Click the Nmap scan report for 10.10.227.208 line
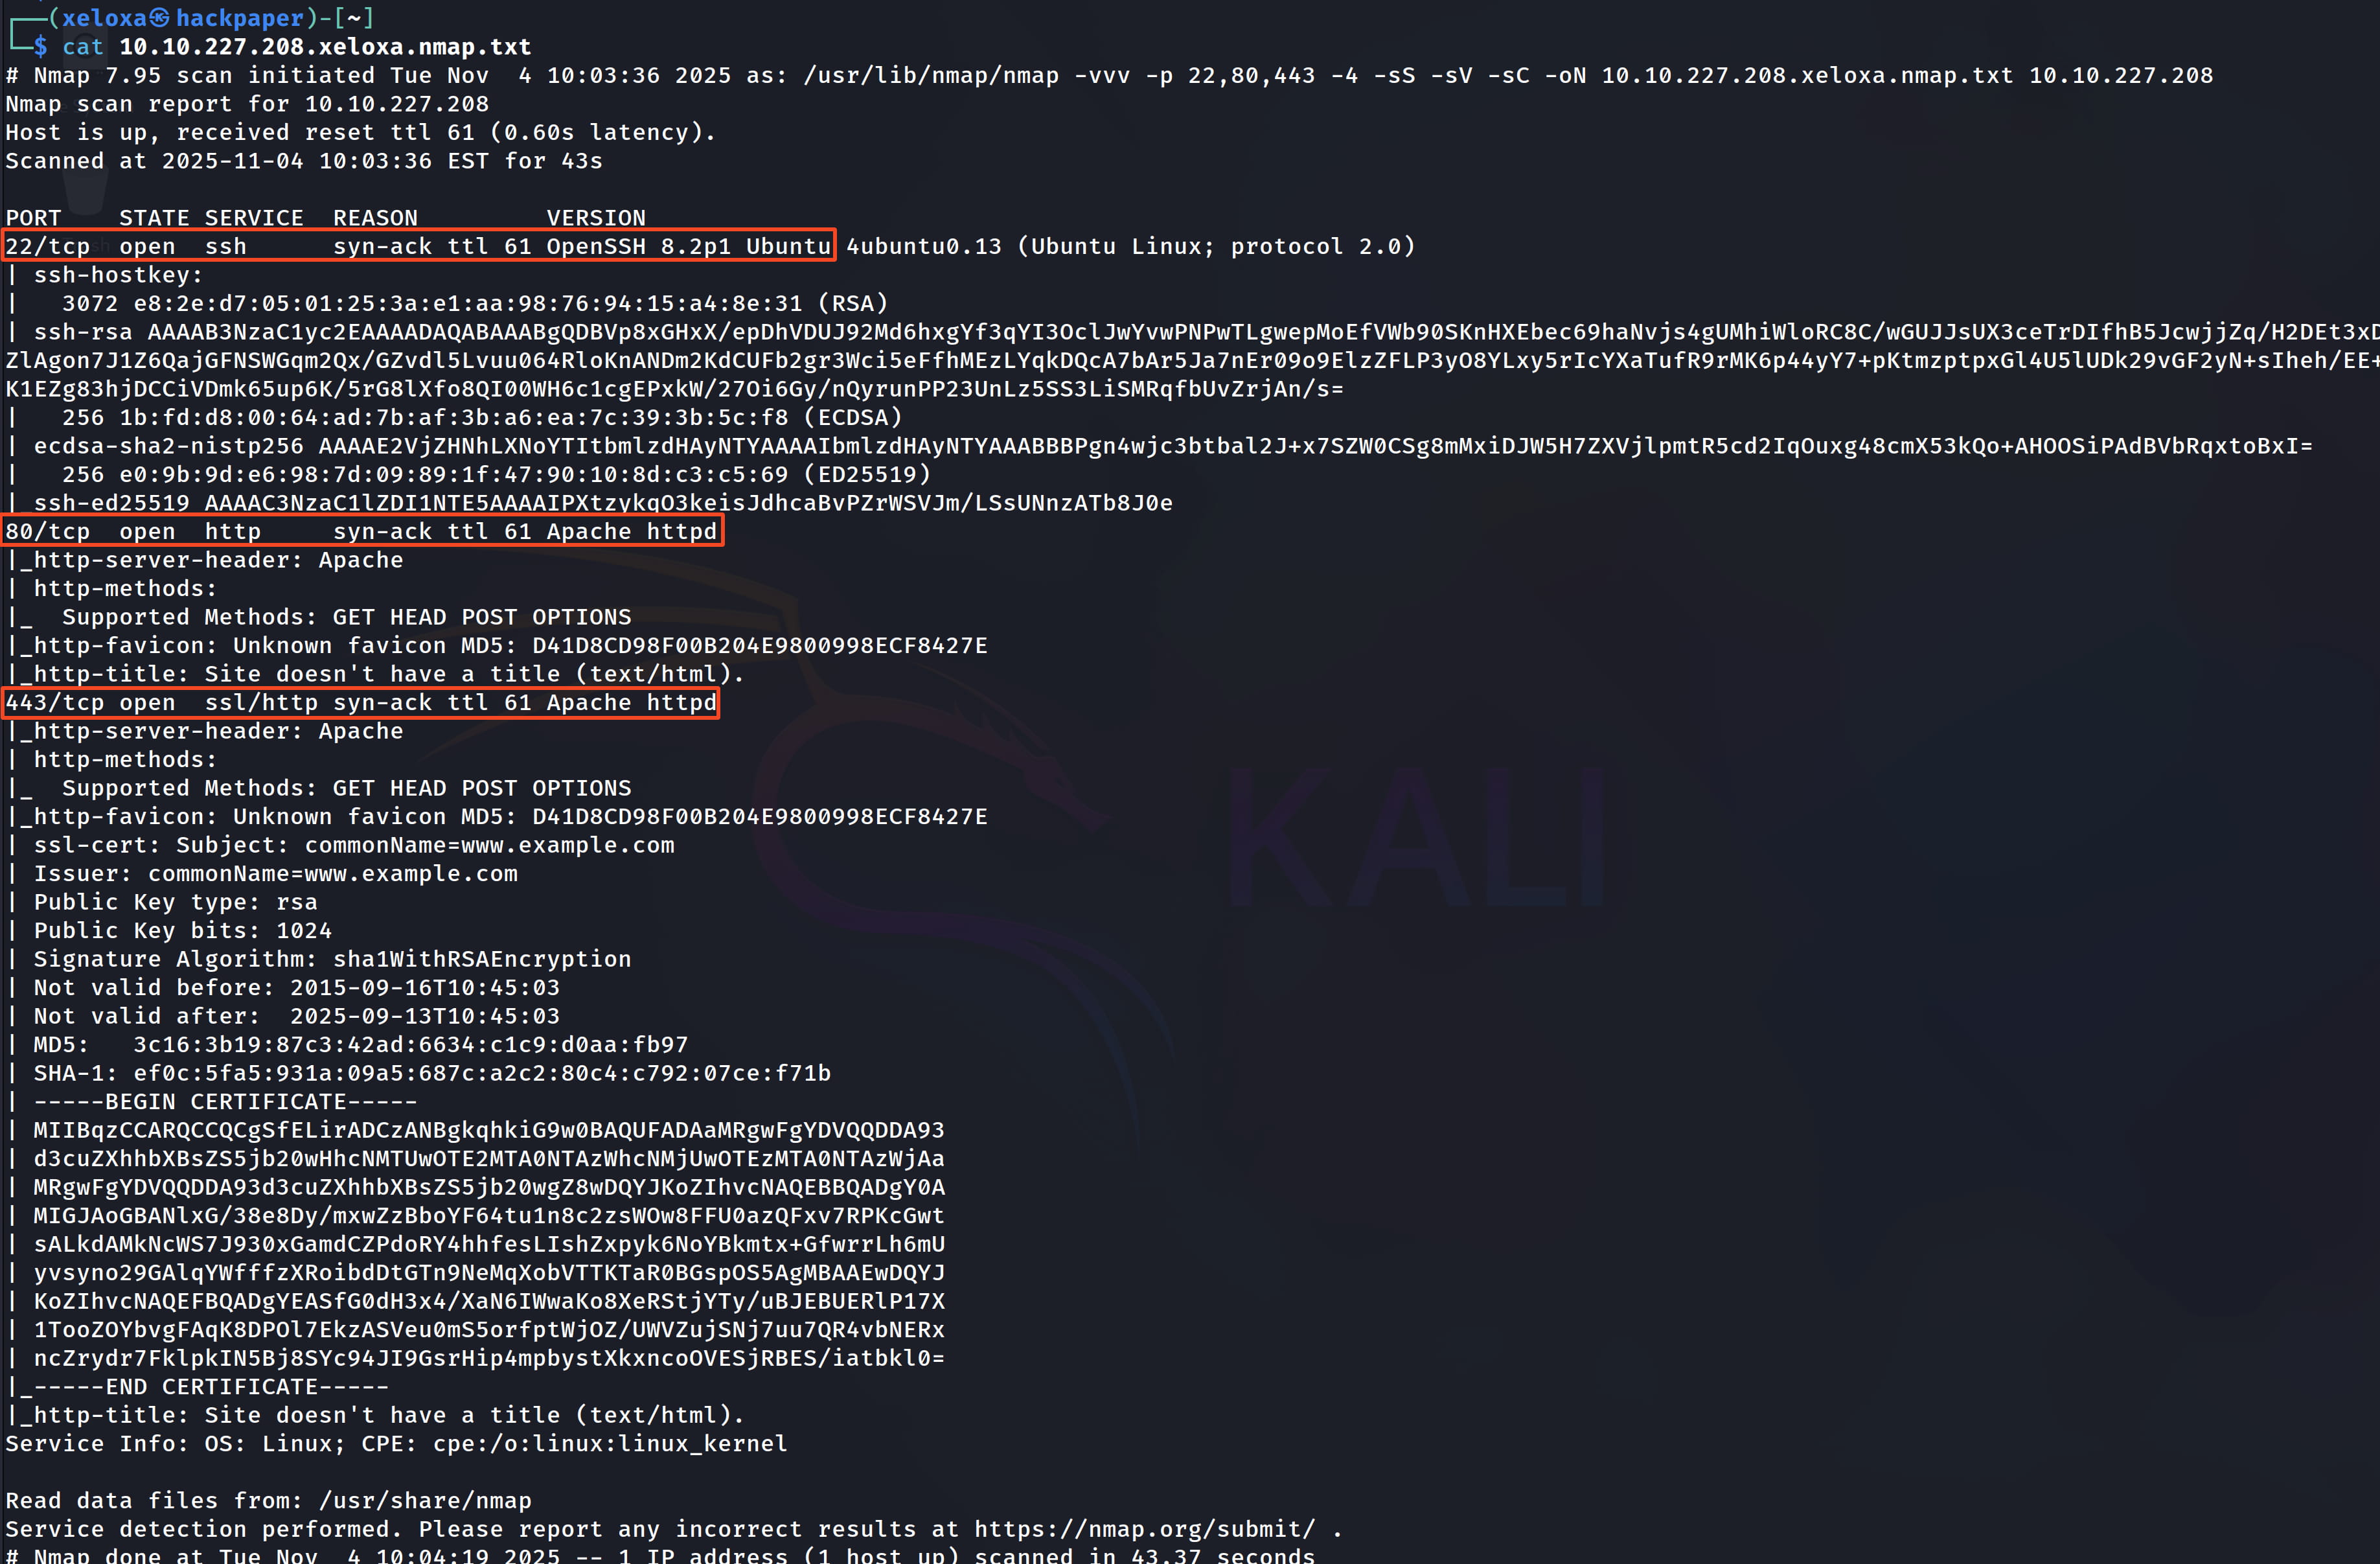 point(247,104)
